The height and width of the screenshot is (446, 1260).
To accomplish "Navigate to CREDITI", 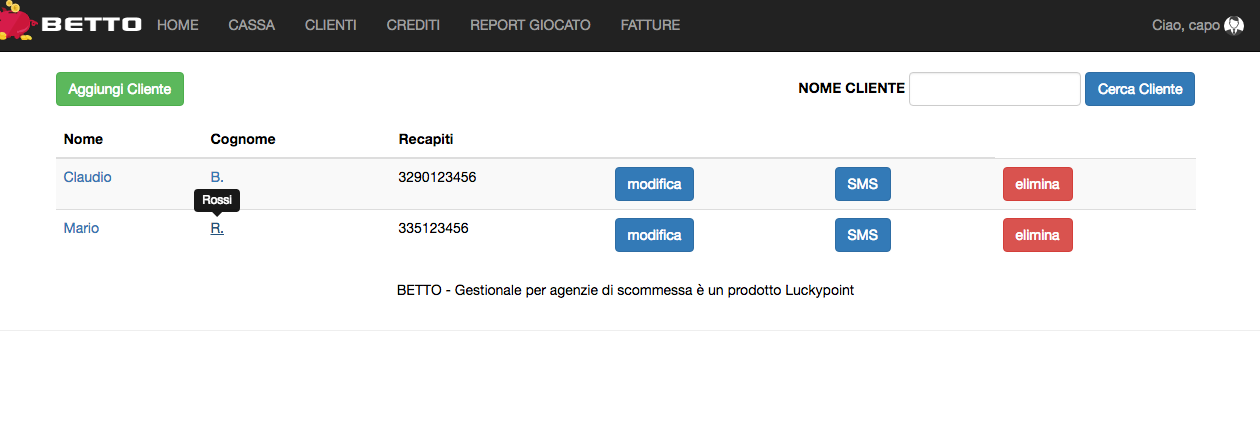I will (413, 25).
